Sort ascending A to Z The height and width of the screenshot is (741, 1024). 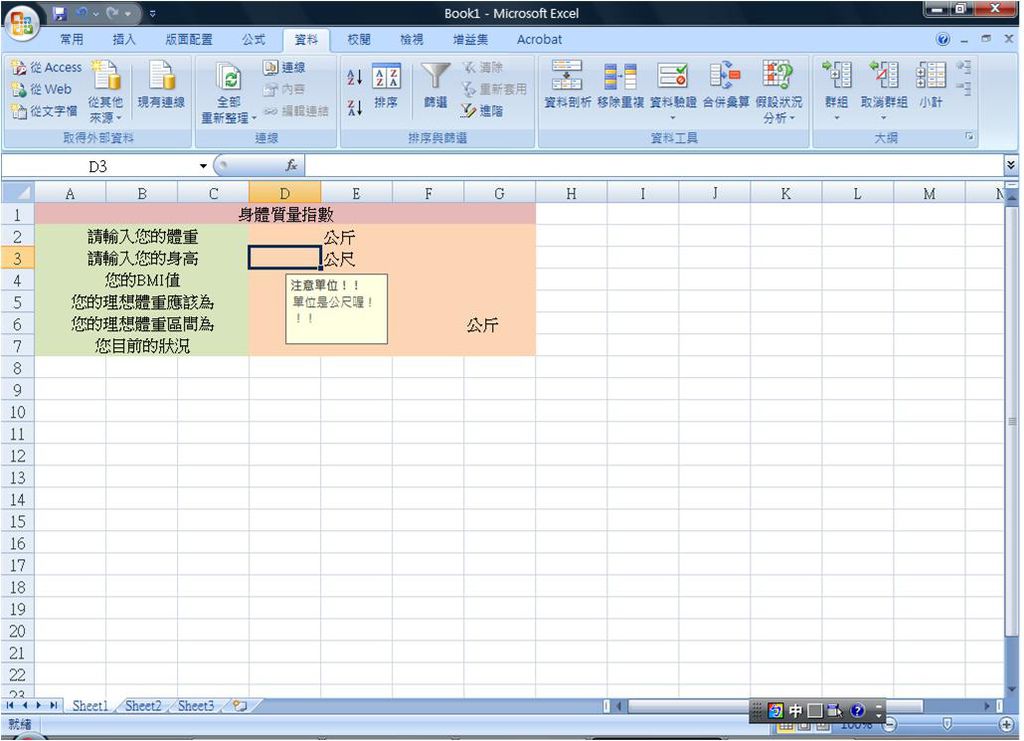click(x=355, y=78)
